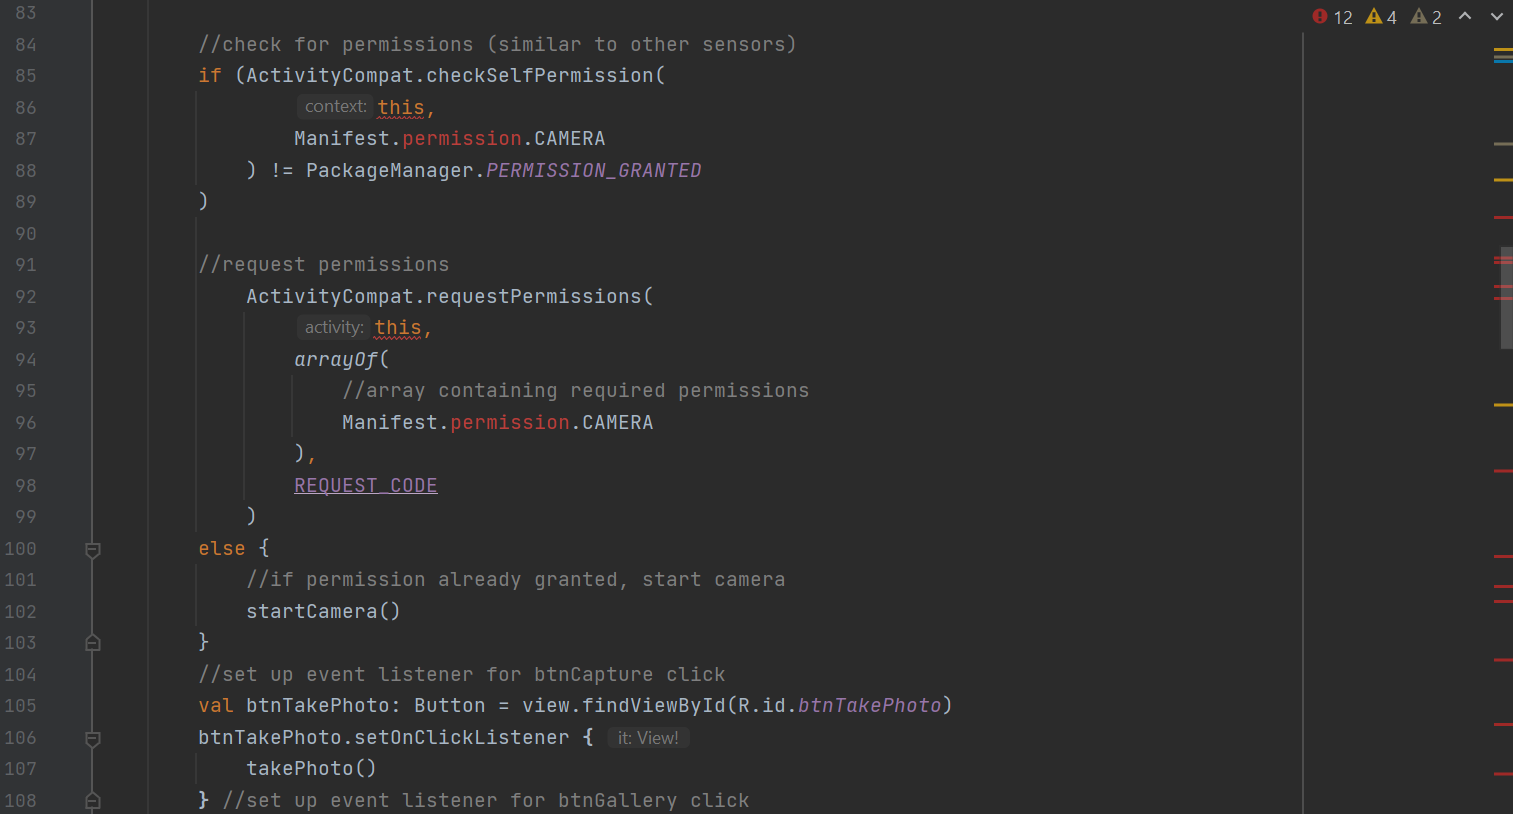Image resolution: width=1513 pixels, height=814 pixels.
Task: Click the weak warning indicator showing 2
Action: pos(1426,17)
